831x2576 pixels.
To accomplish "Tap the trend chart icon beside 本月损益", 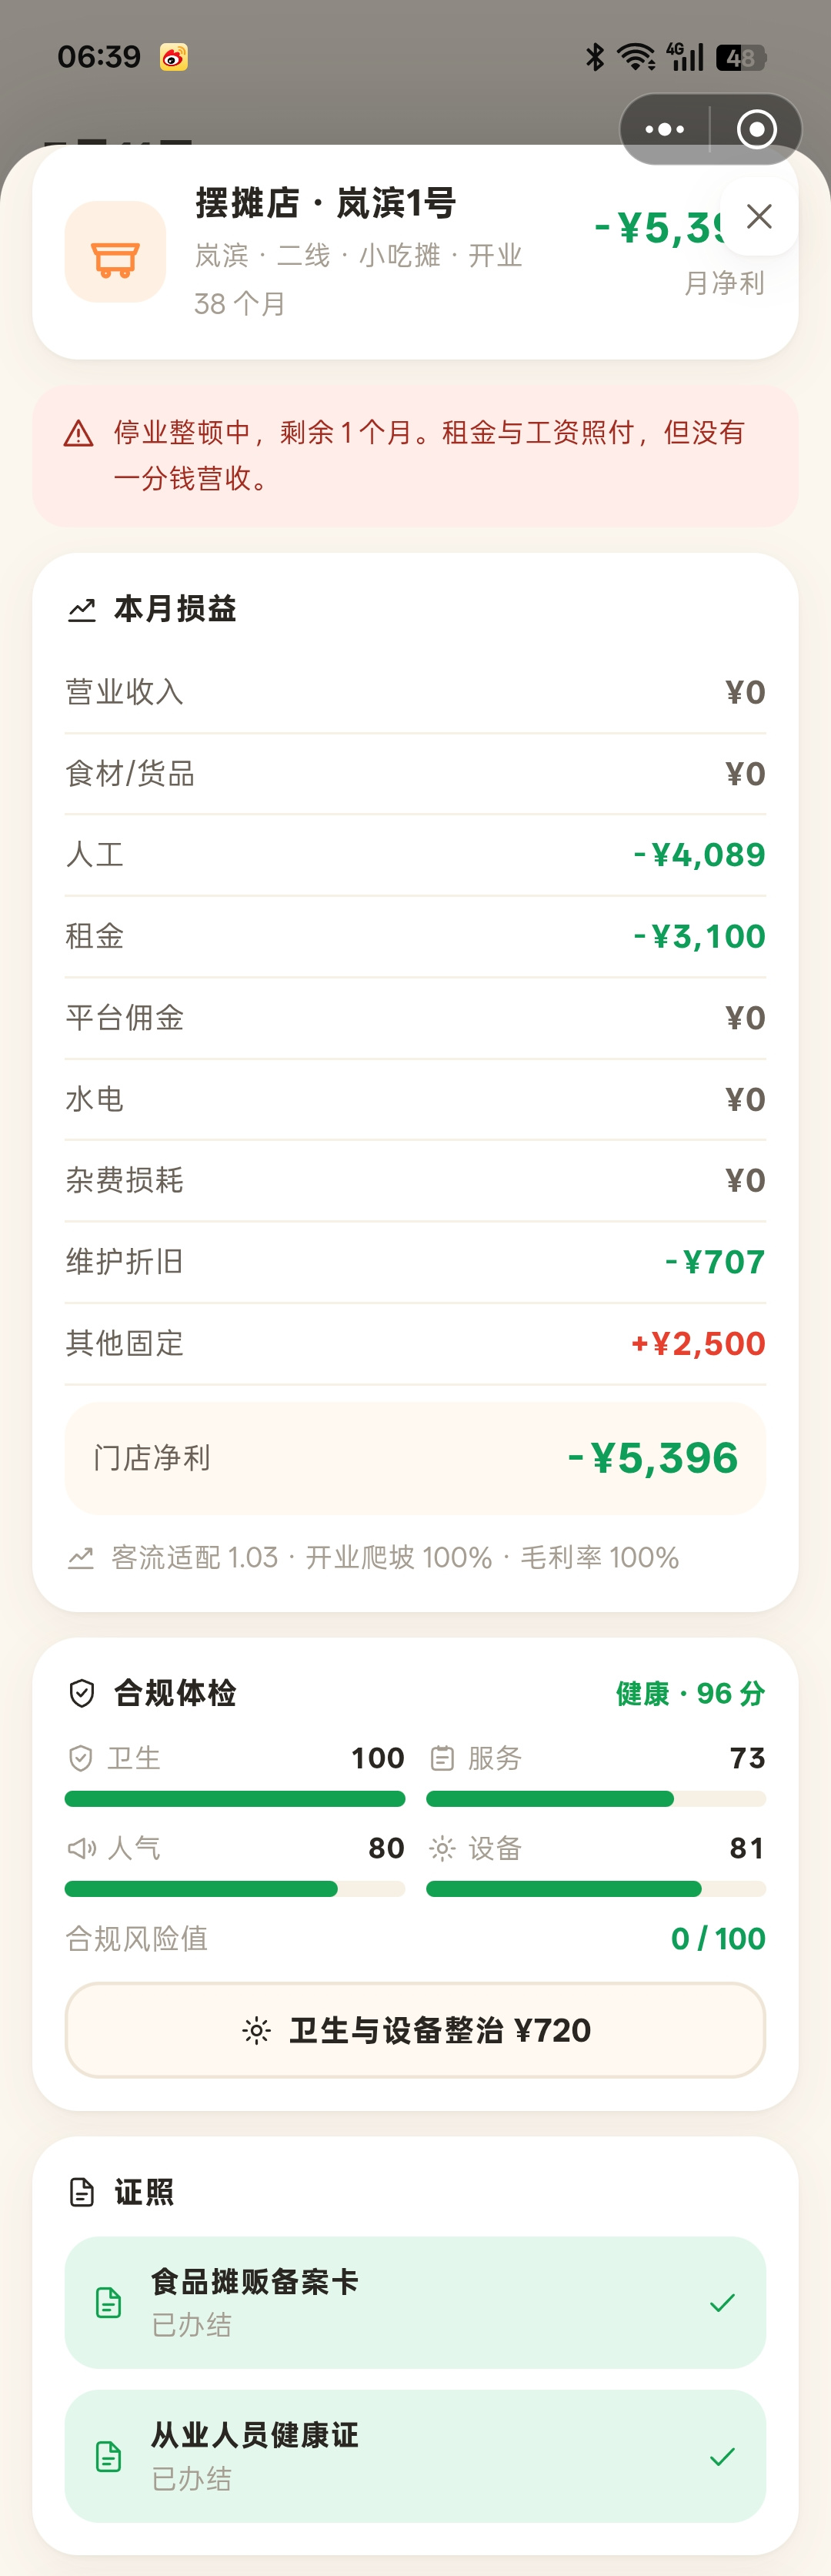I will (82, 609).
